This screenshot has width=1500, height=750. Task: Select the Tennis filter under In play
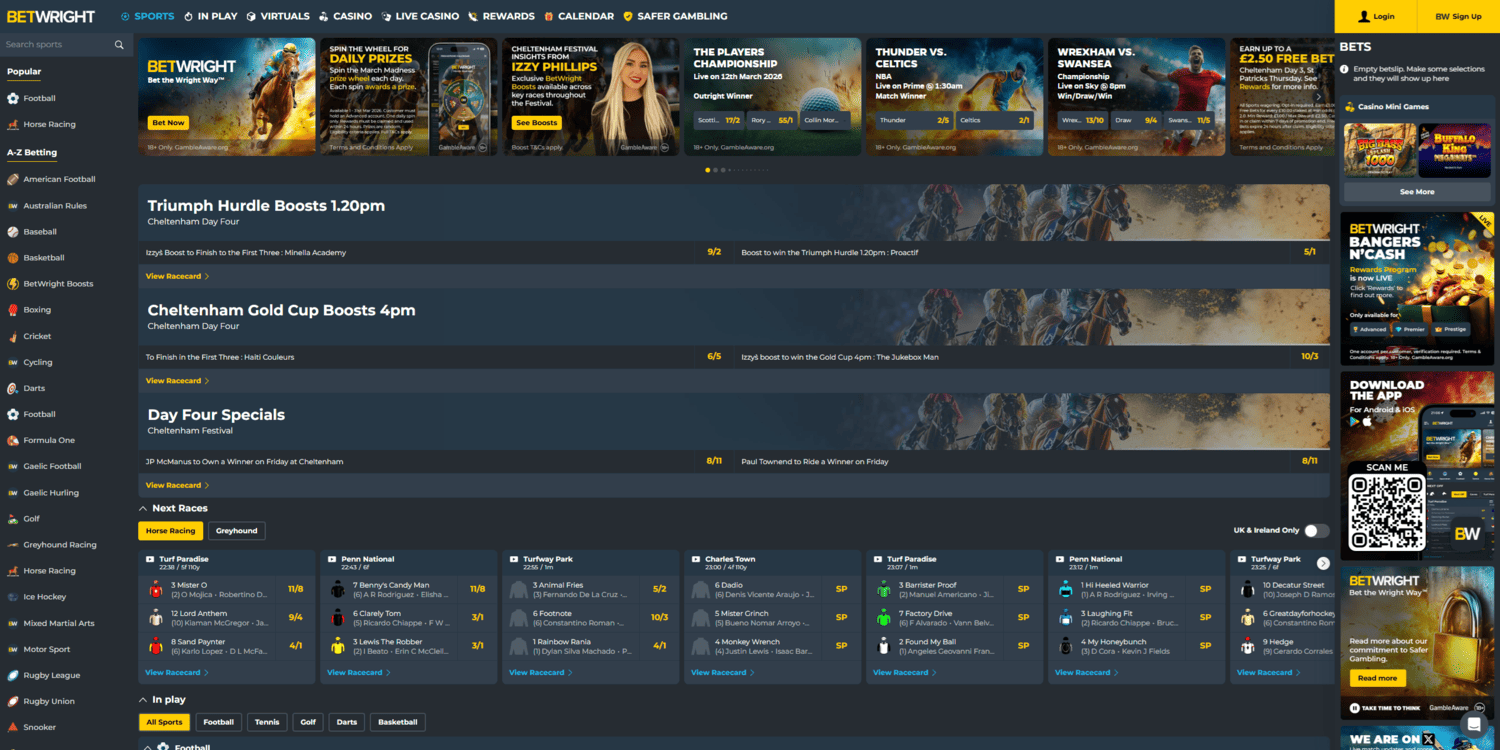pos(267,722)
